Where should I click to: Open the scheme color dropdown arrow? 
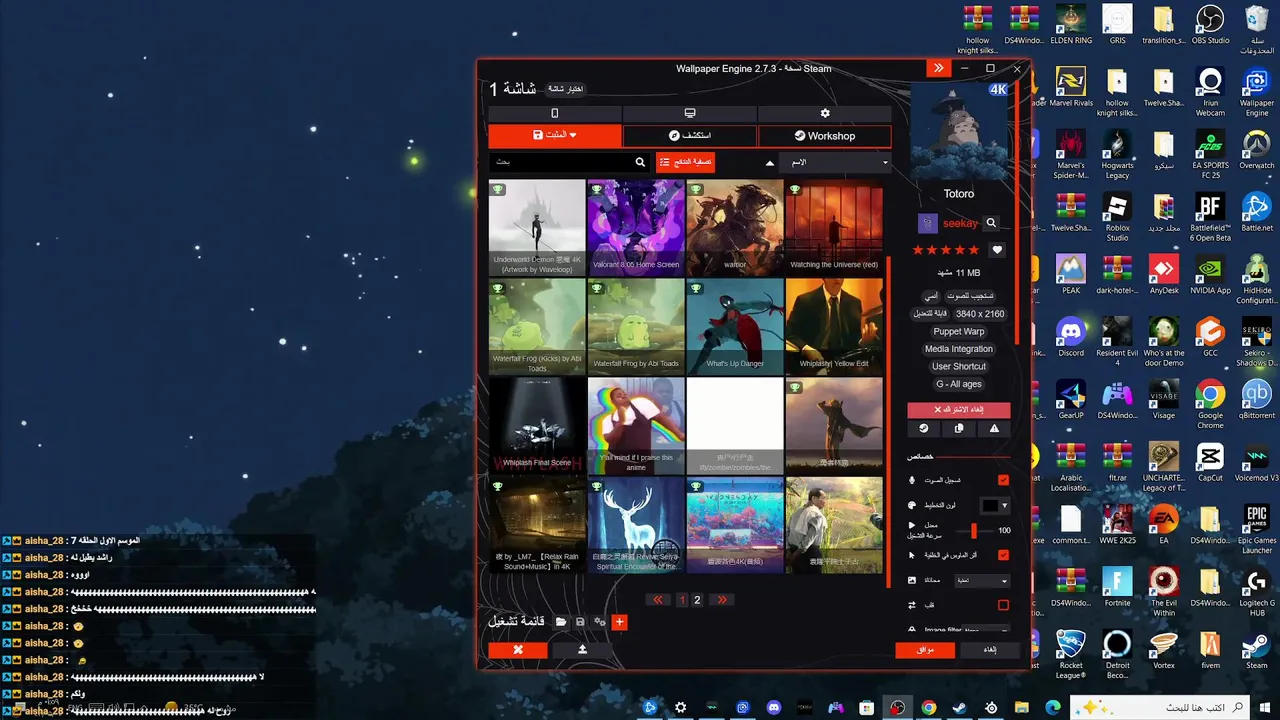[1004, 506]
